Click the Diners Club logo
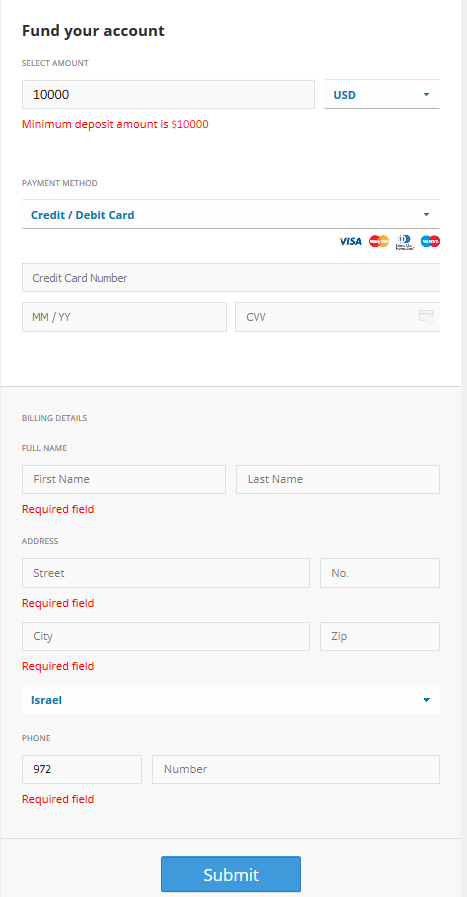The image size is (467, 897). 405,242
